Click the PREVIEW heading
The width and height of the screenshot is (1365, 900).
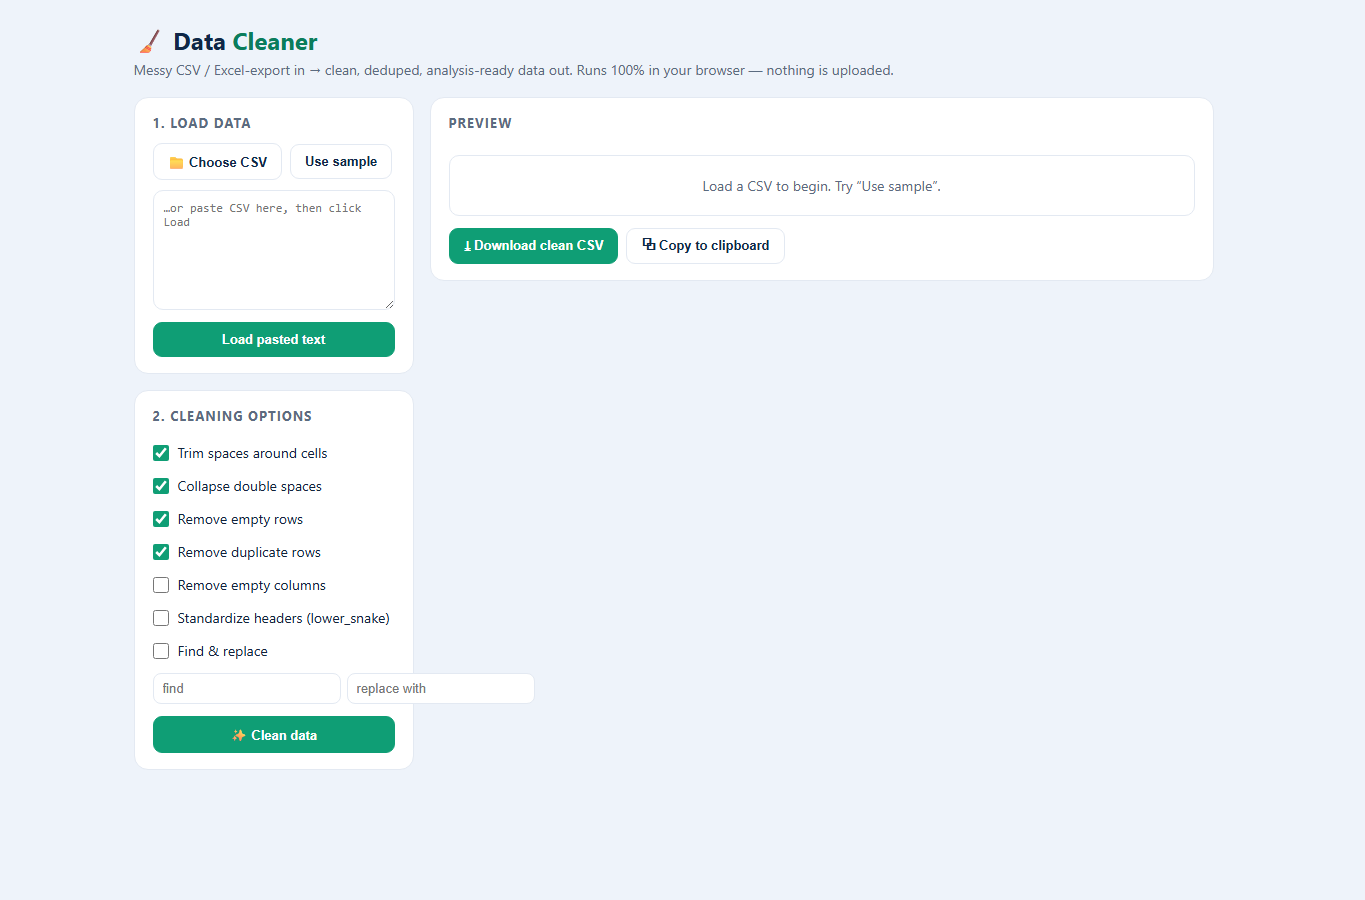coord(480,123)
